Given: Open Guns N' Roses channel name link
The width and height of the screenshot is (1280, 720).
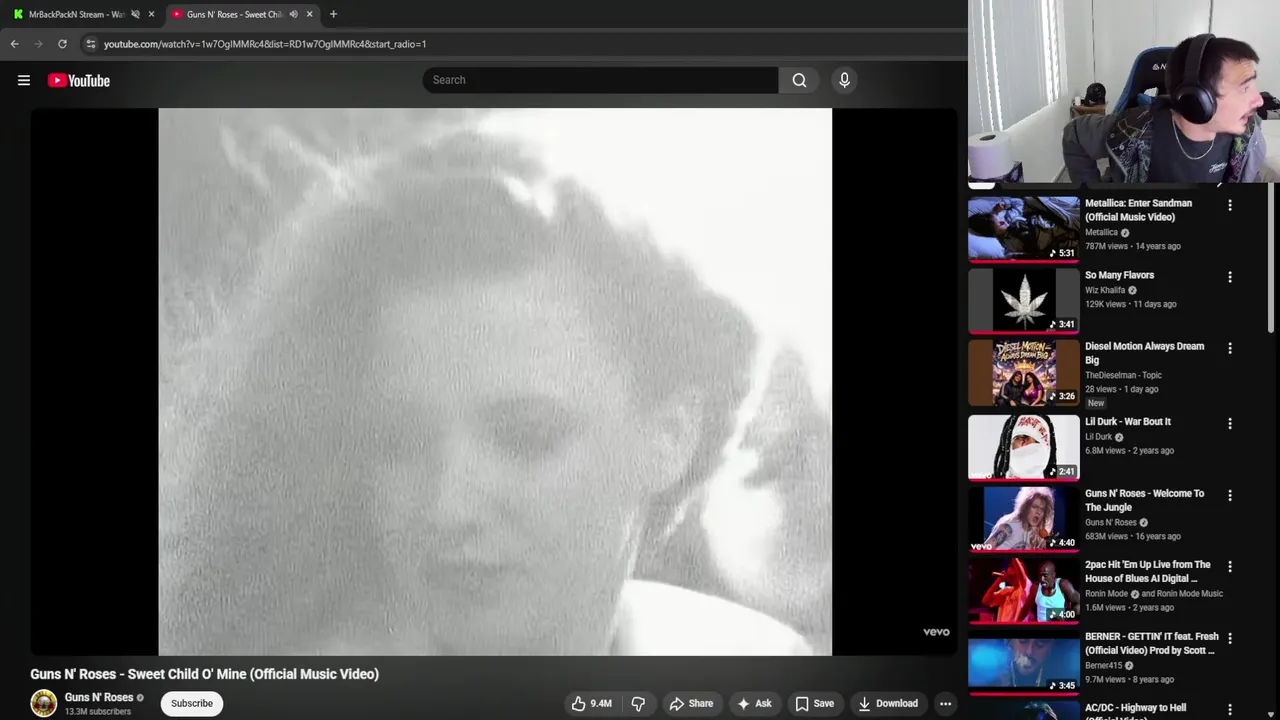Looking at the screenshot, I should pos(99,697).
